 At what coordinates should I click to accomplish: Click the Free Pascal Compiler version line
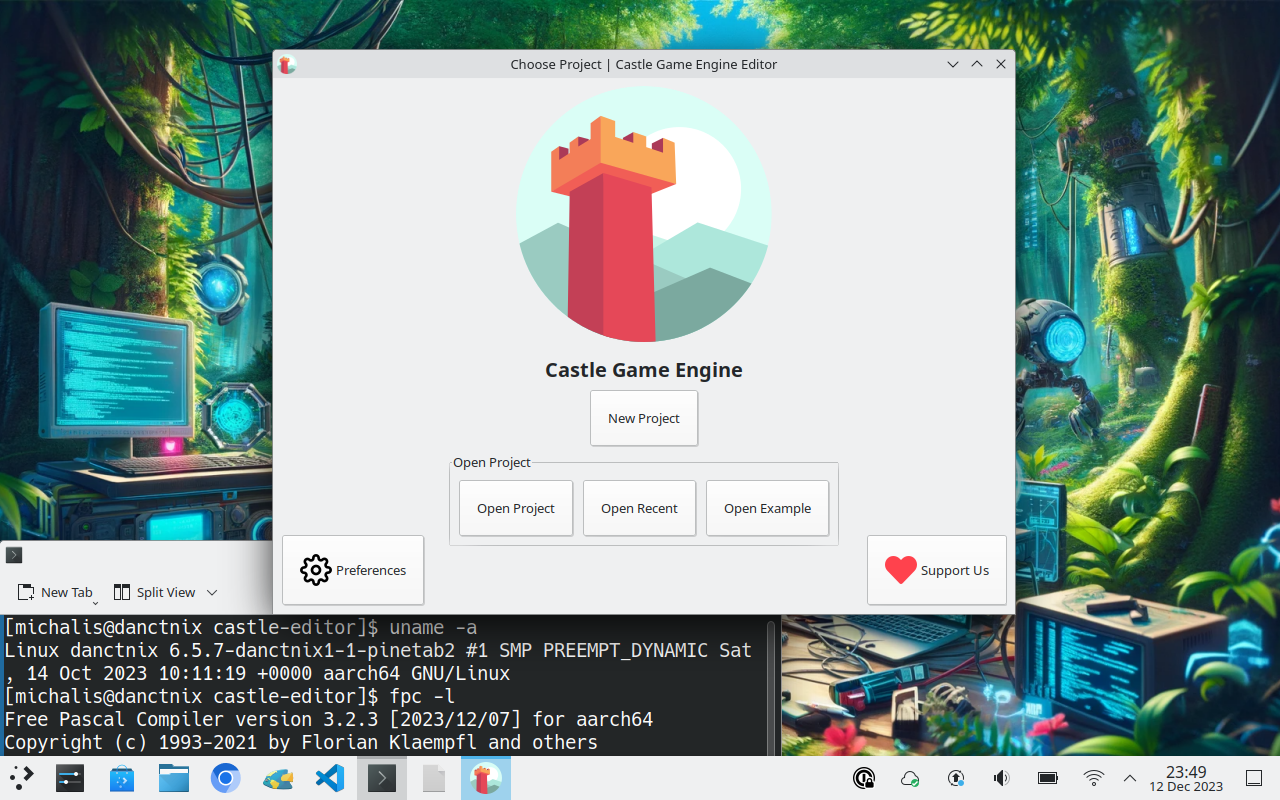329,719
